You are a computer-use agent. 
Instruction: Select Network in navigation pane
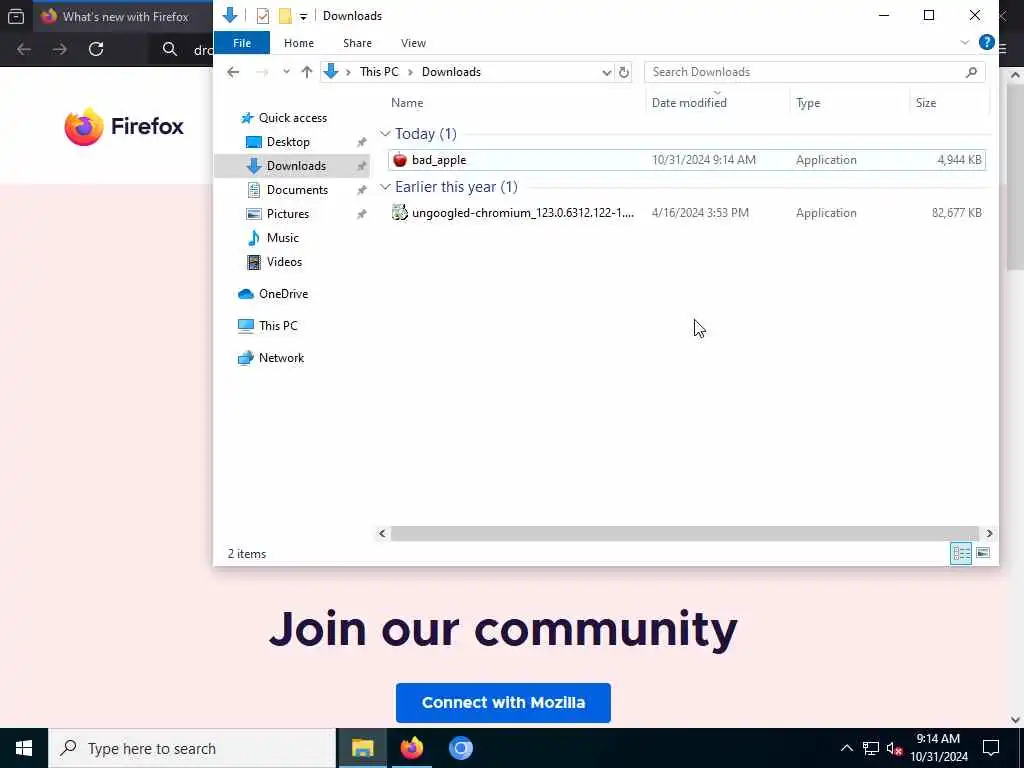[x=281, y=358]
